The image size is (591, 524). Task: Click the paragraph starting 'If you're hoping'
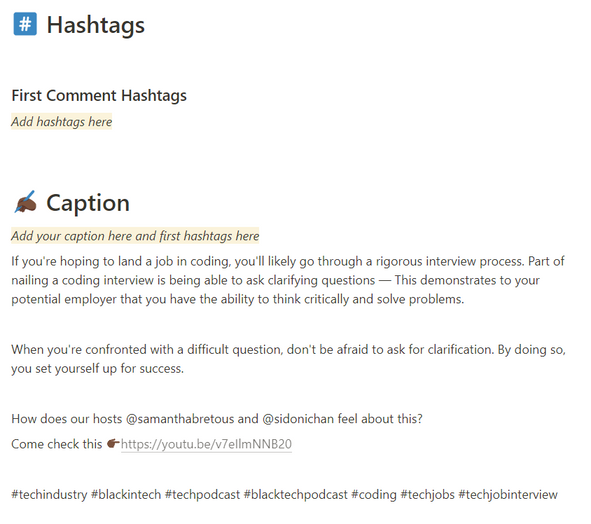(x=288, y=280)
